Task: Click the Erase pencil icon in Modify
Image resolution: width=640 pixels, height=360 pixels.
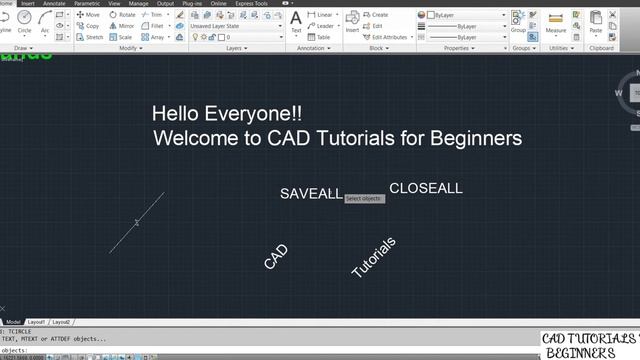Action: coord(180,15)
